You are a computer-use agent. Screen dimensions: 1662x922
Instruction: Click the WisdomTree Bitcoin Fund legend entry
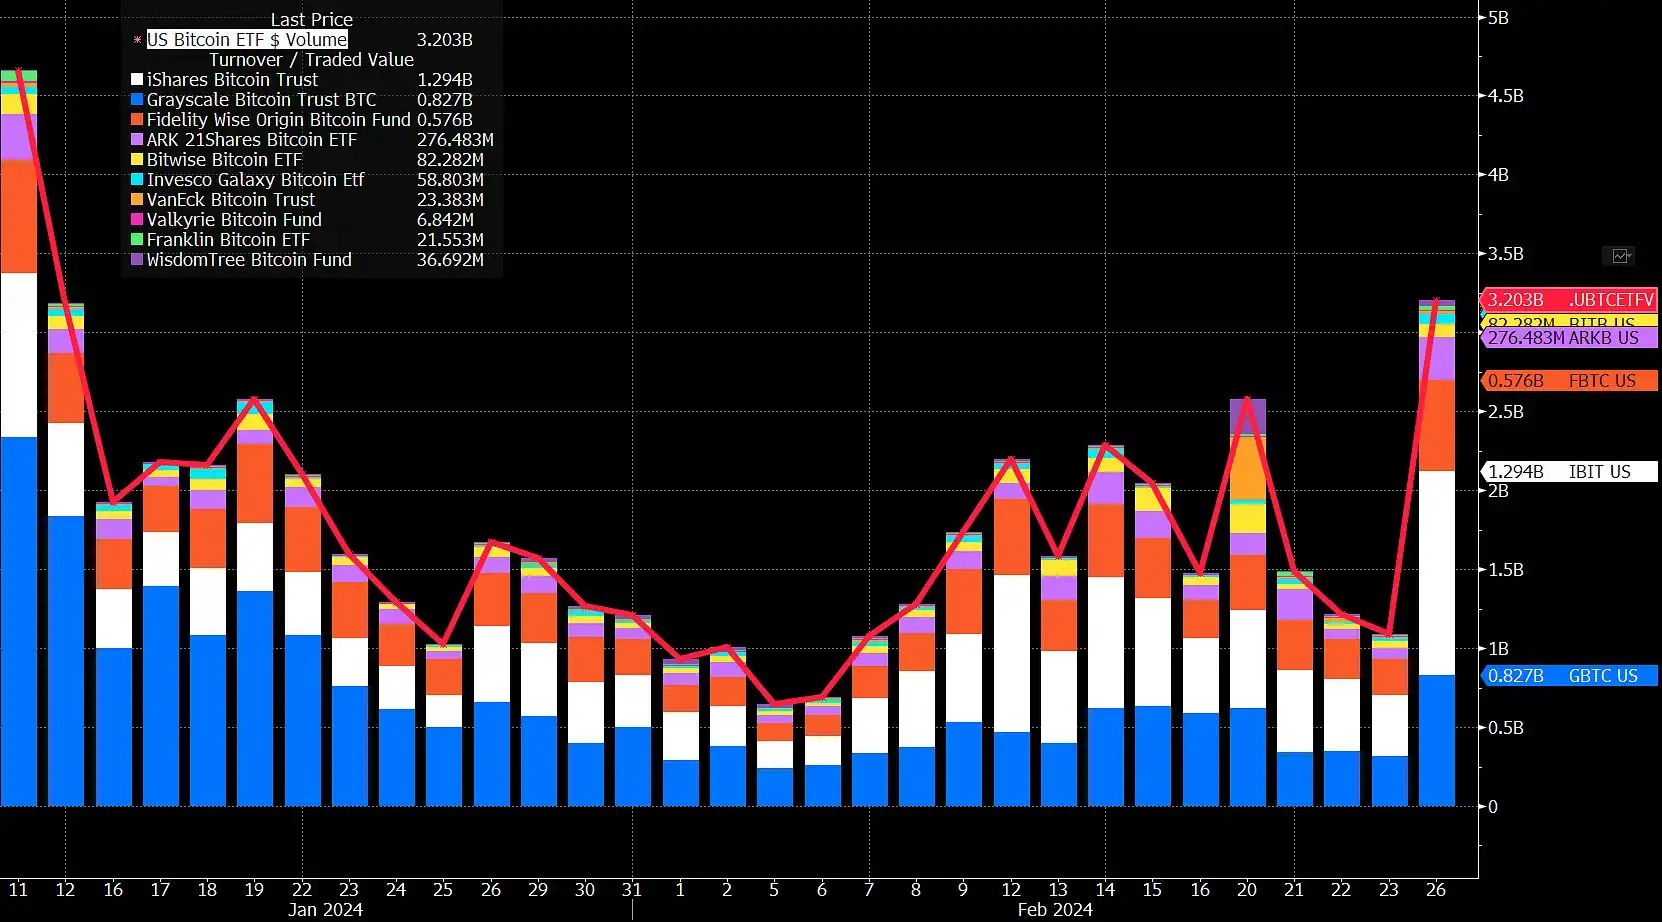[249, 260]
